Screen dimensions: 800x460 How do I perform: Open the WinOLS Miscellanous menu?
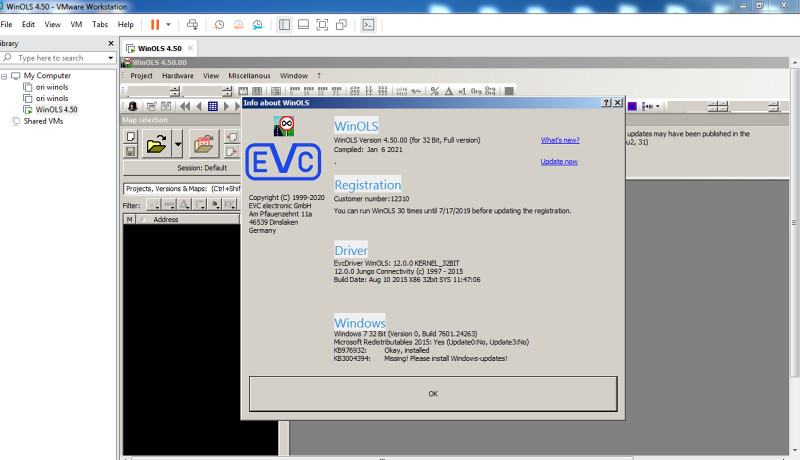tap(249, 75)
